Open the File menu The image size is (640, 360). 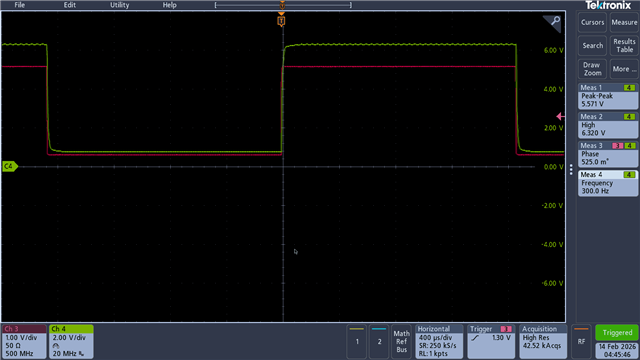(20, 5)
